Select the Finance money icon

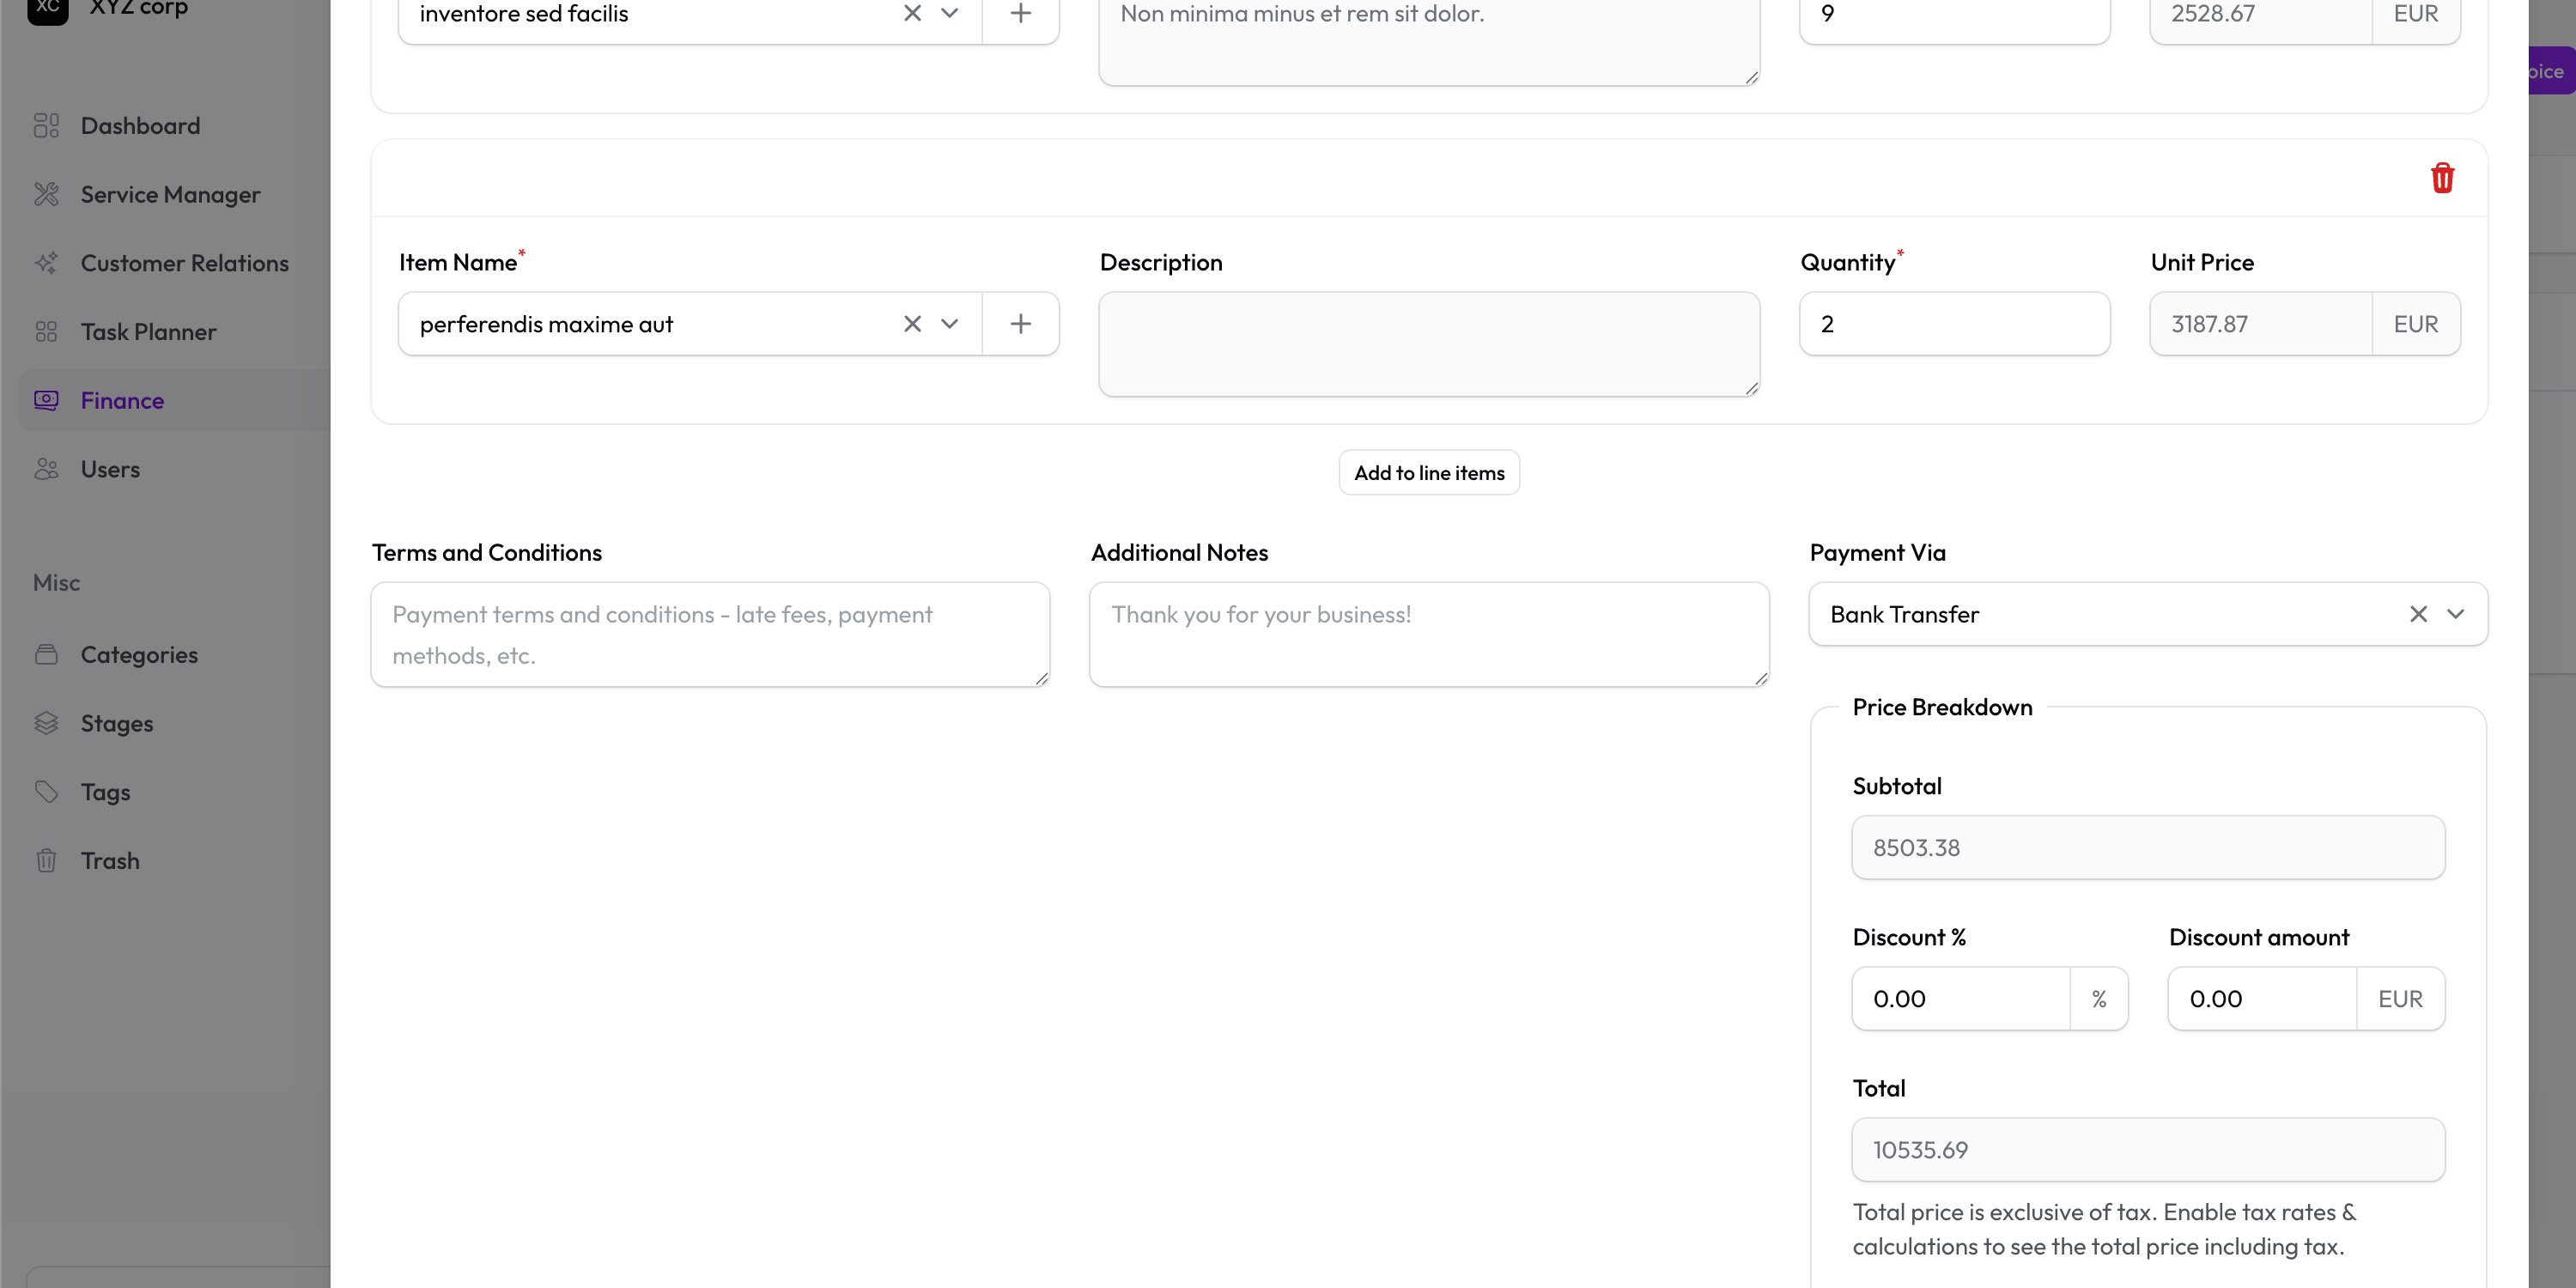[46, 400]
